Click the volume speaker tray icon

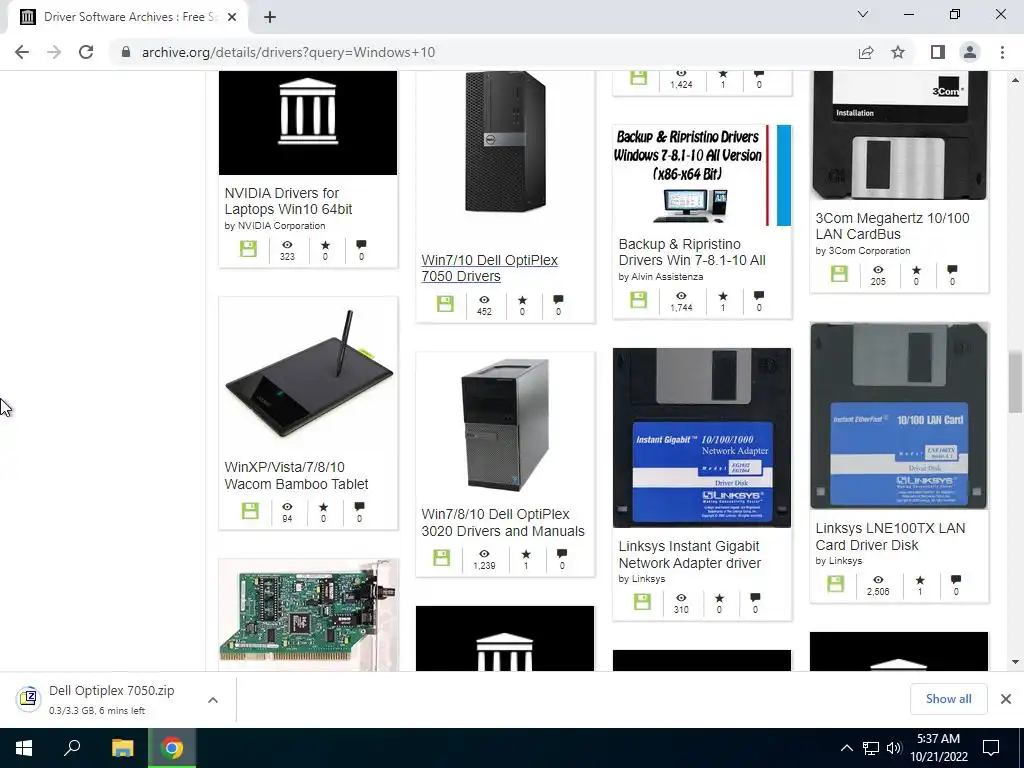tap(893, 748)
